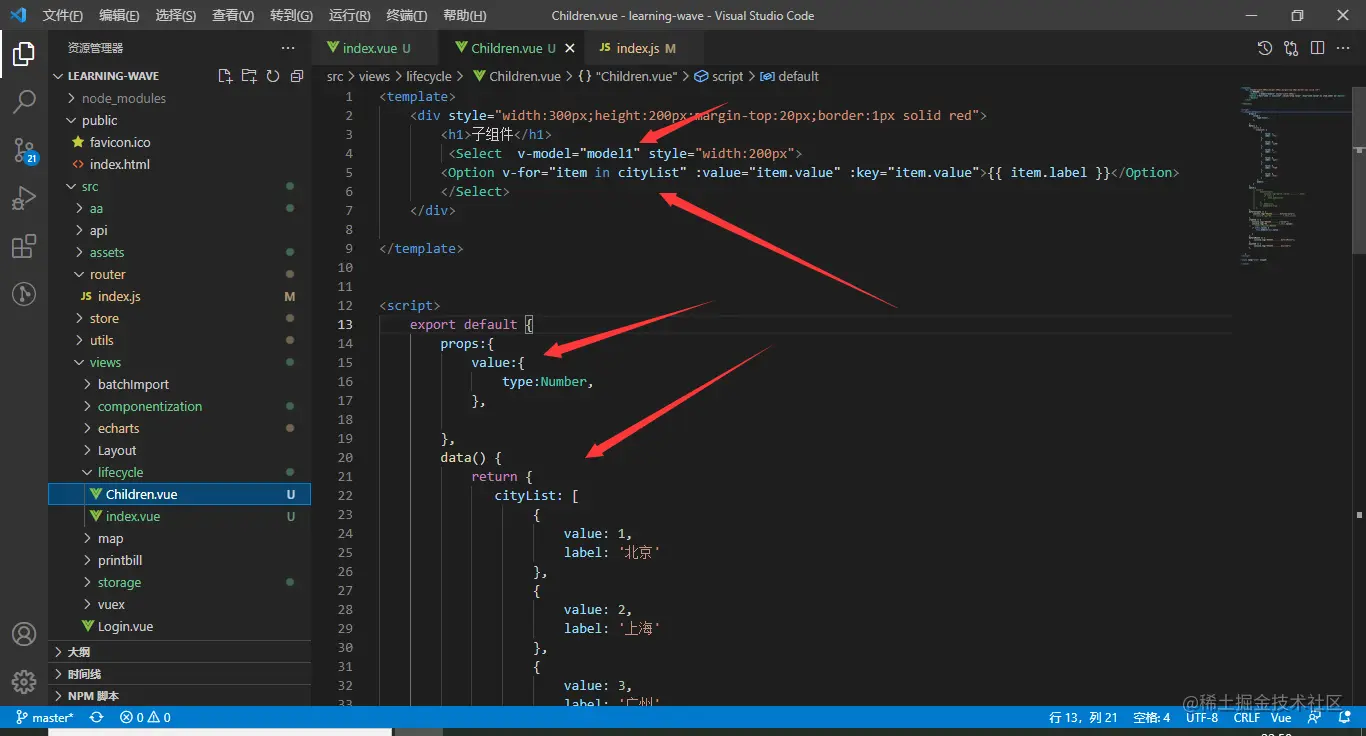Close the Children.vue editor tab
The image size is (1366, 736).
pos(570,48)
